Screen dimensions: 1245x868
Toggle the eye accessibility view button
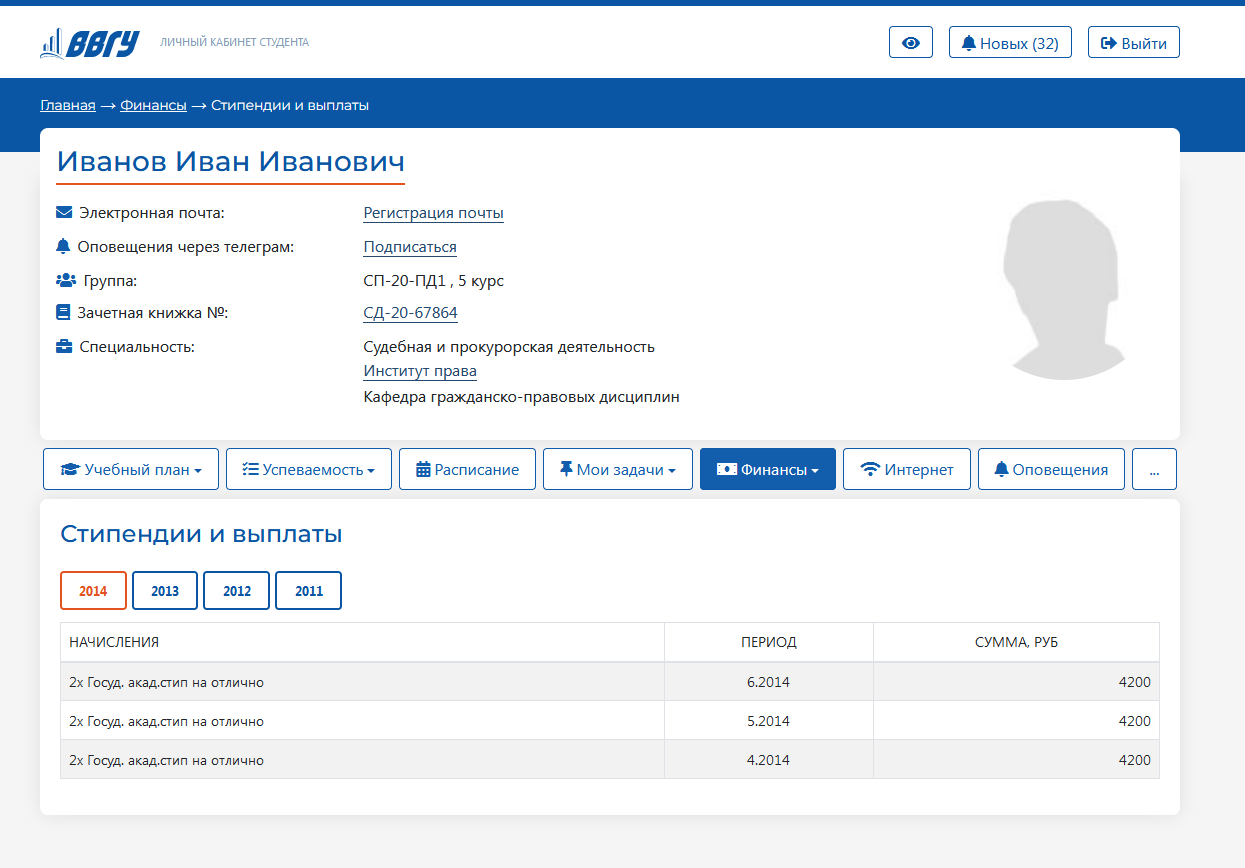[x=910, y=43]
